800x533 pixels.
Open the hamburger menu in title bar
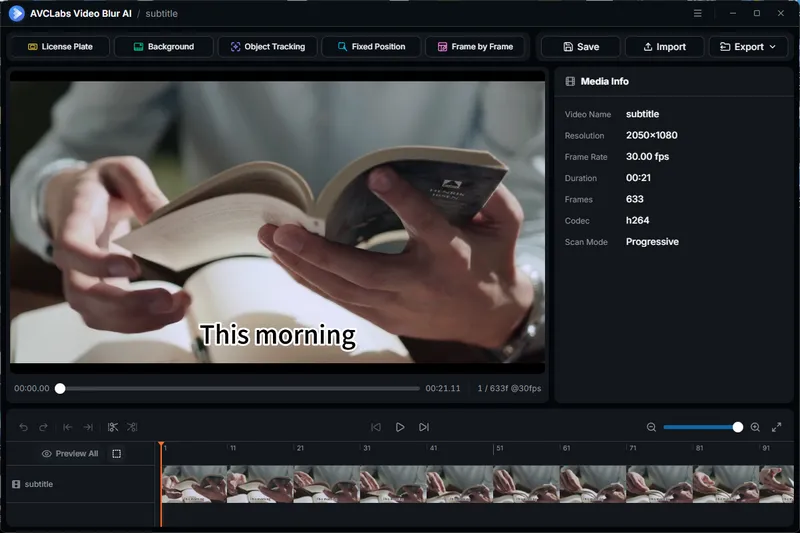(x=697, y=13)
